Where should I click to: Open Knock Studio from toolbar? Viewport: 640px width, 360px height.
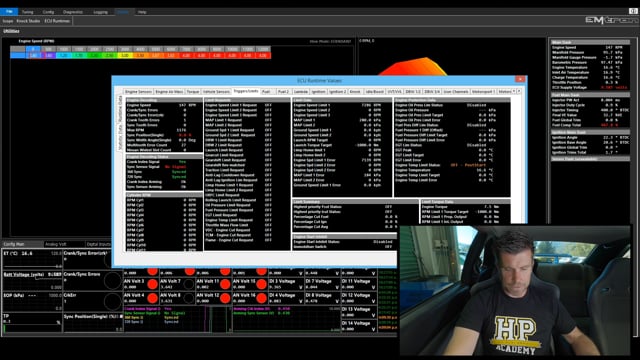point(28,21)
